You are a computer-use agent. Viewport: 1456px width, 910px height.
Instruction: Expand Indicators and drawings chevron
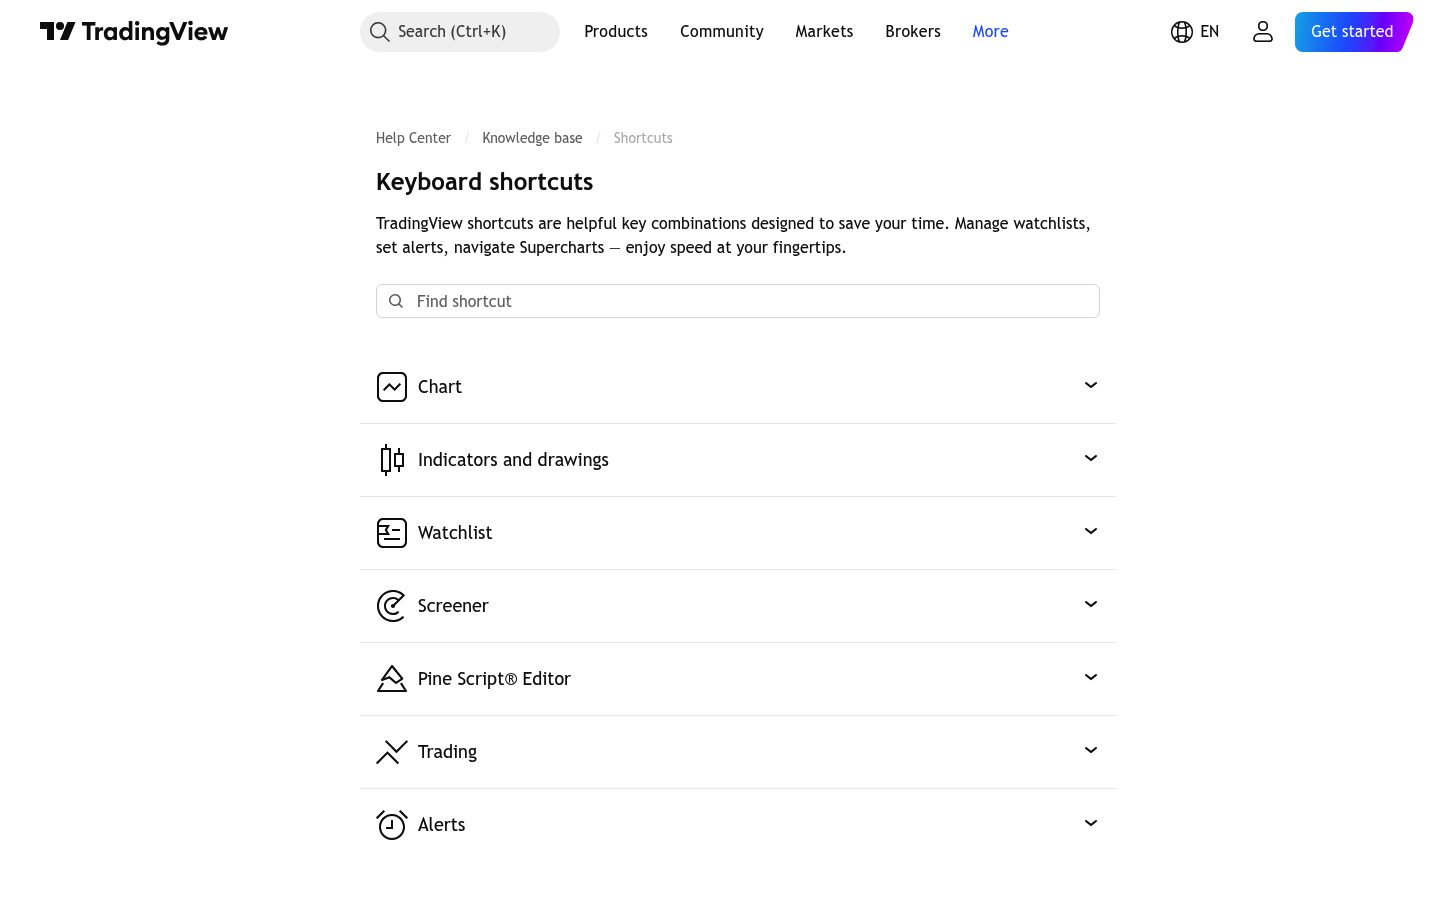pos(1091,458)
